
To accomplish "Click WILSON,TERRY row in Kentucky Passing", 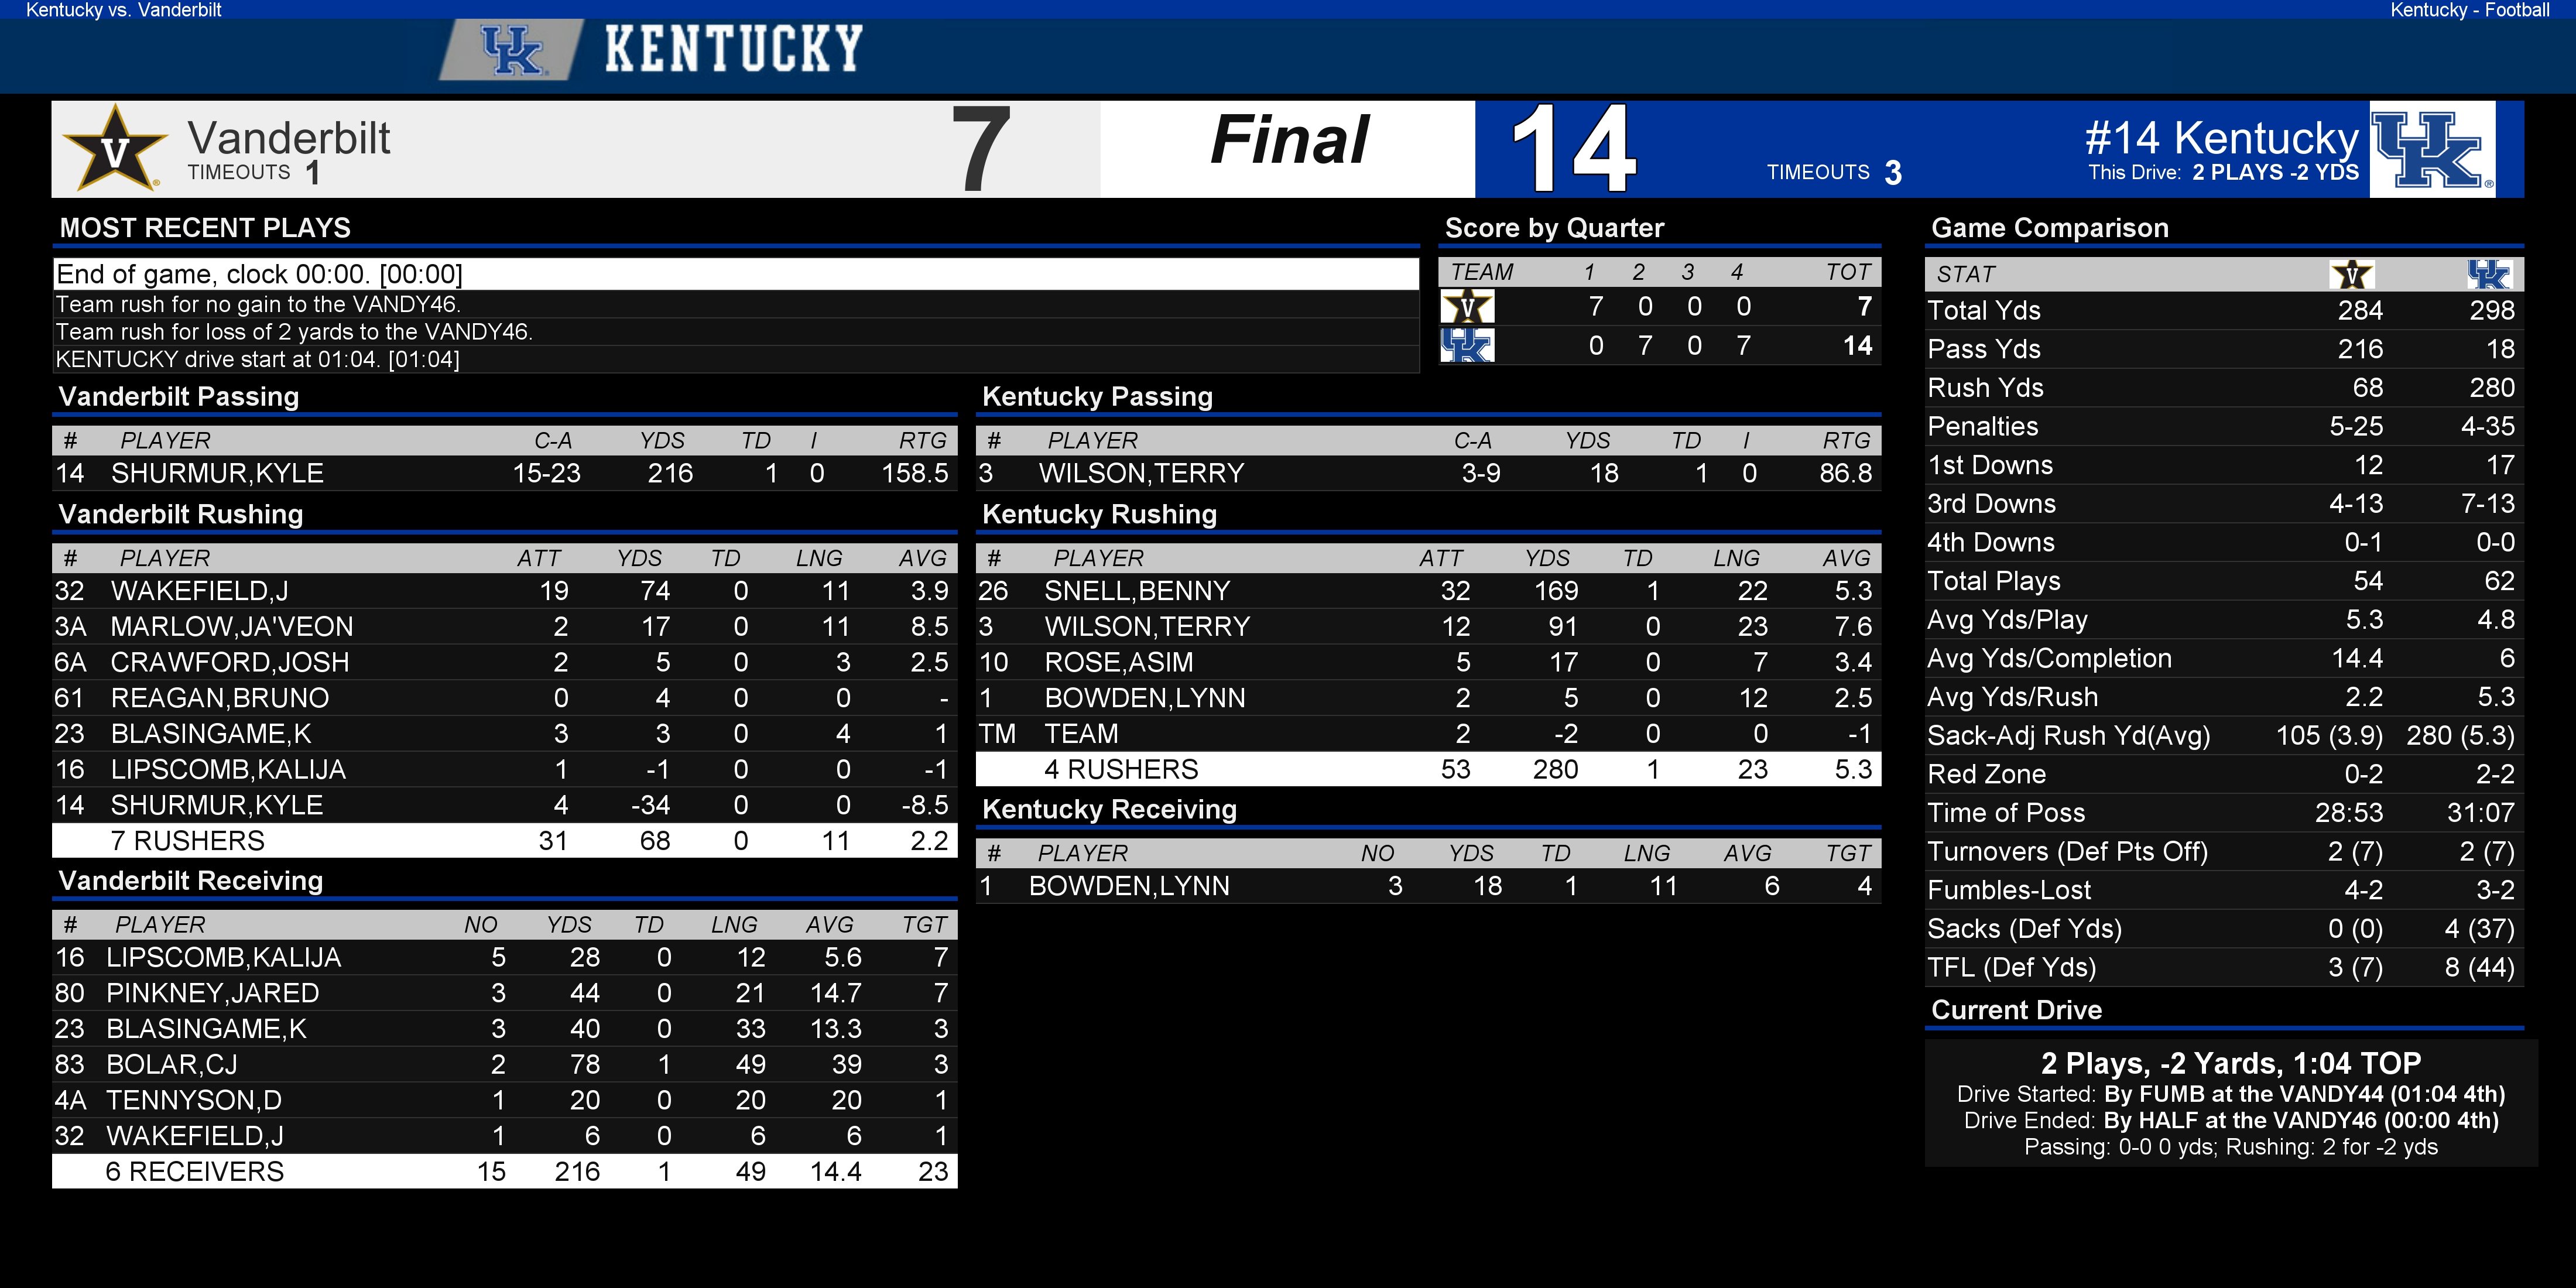I will click(x=1428, y=473).
